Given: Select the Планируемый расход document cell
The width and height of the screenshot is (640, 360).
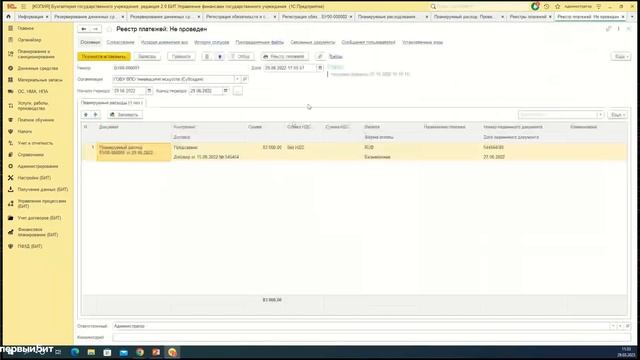Looking at the screenshot, I should point(133,152).
